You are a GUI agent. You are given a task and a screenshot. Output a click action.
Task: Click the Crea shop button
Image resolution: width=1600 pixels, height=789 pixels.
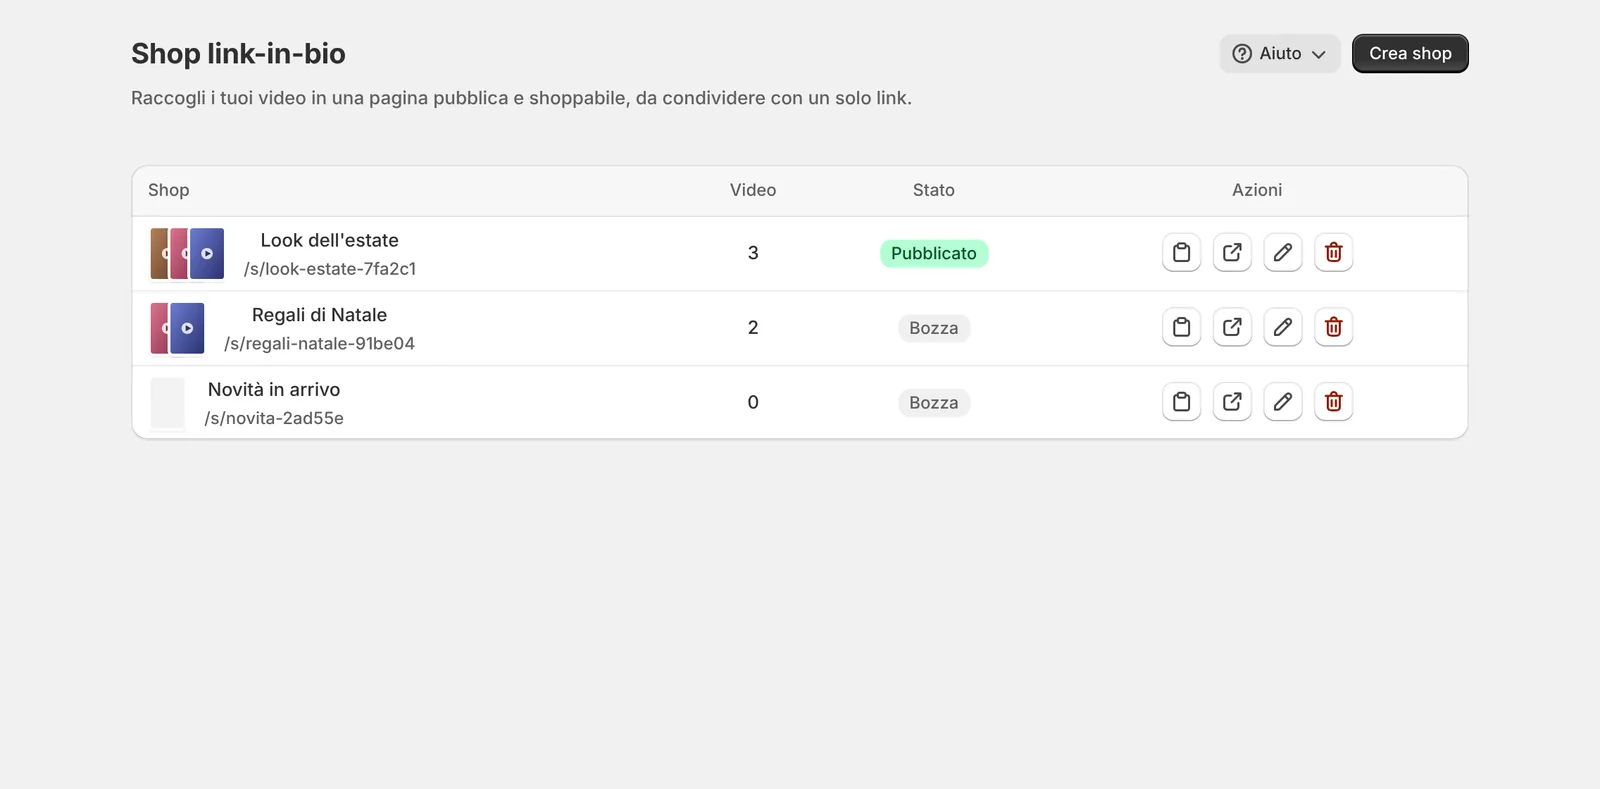(x=1410, y=54)
